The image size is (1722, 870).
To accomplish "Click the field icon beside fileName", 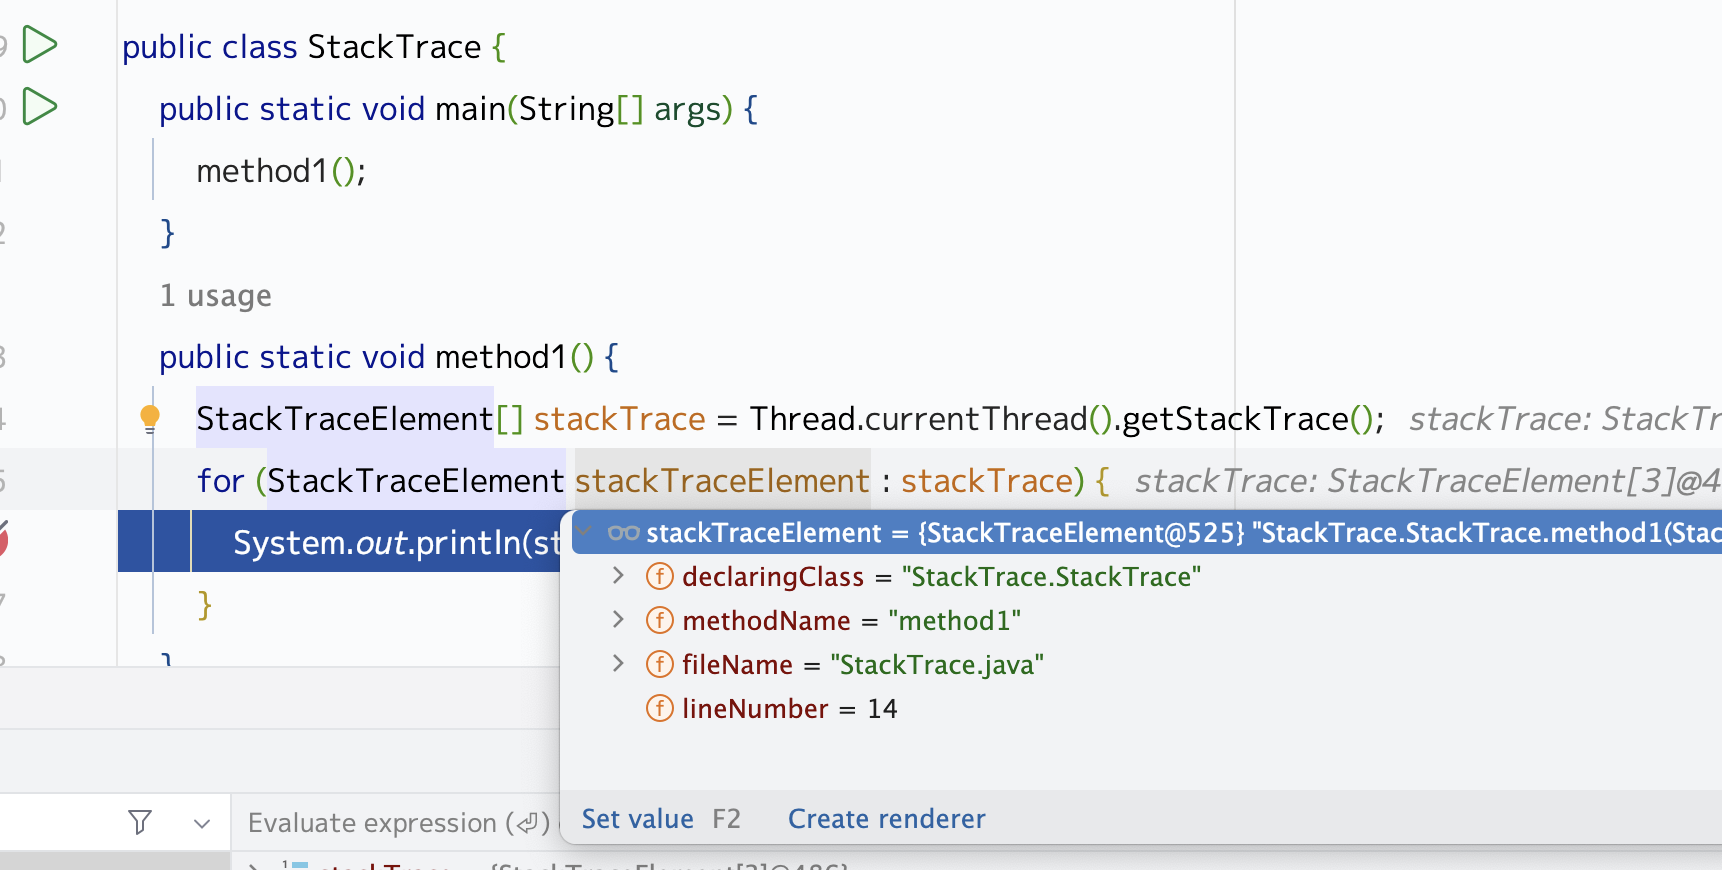I will pyautogui.click(x=659, y=665).
